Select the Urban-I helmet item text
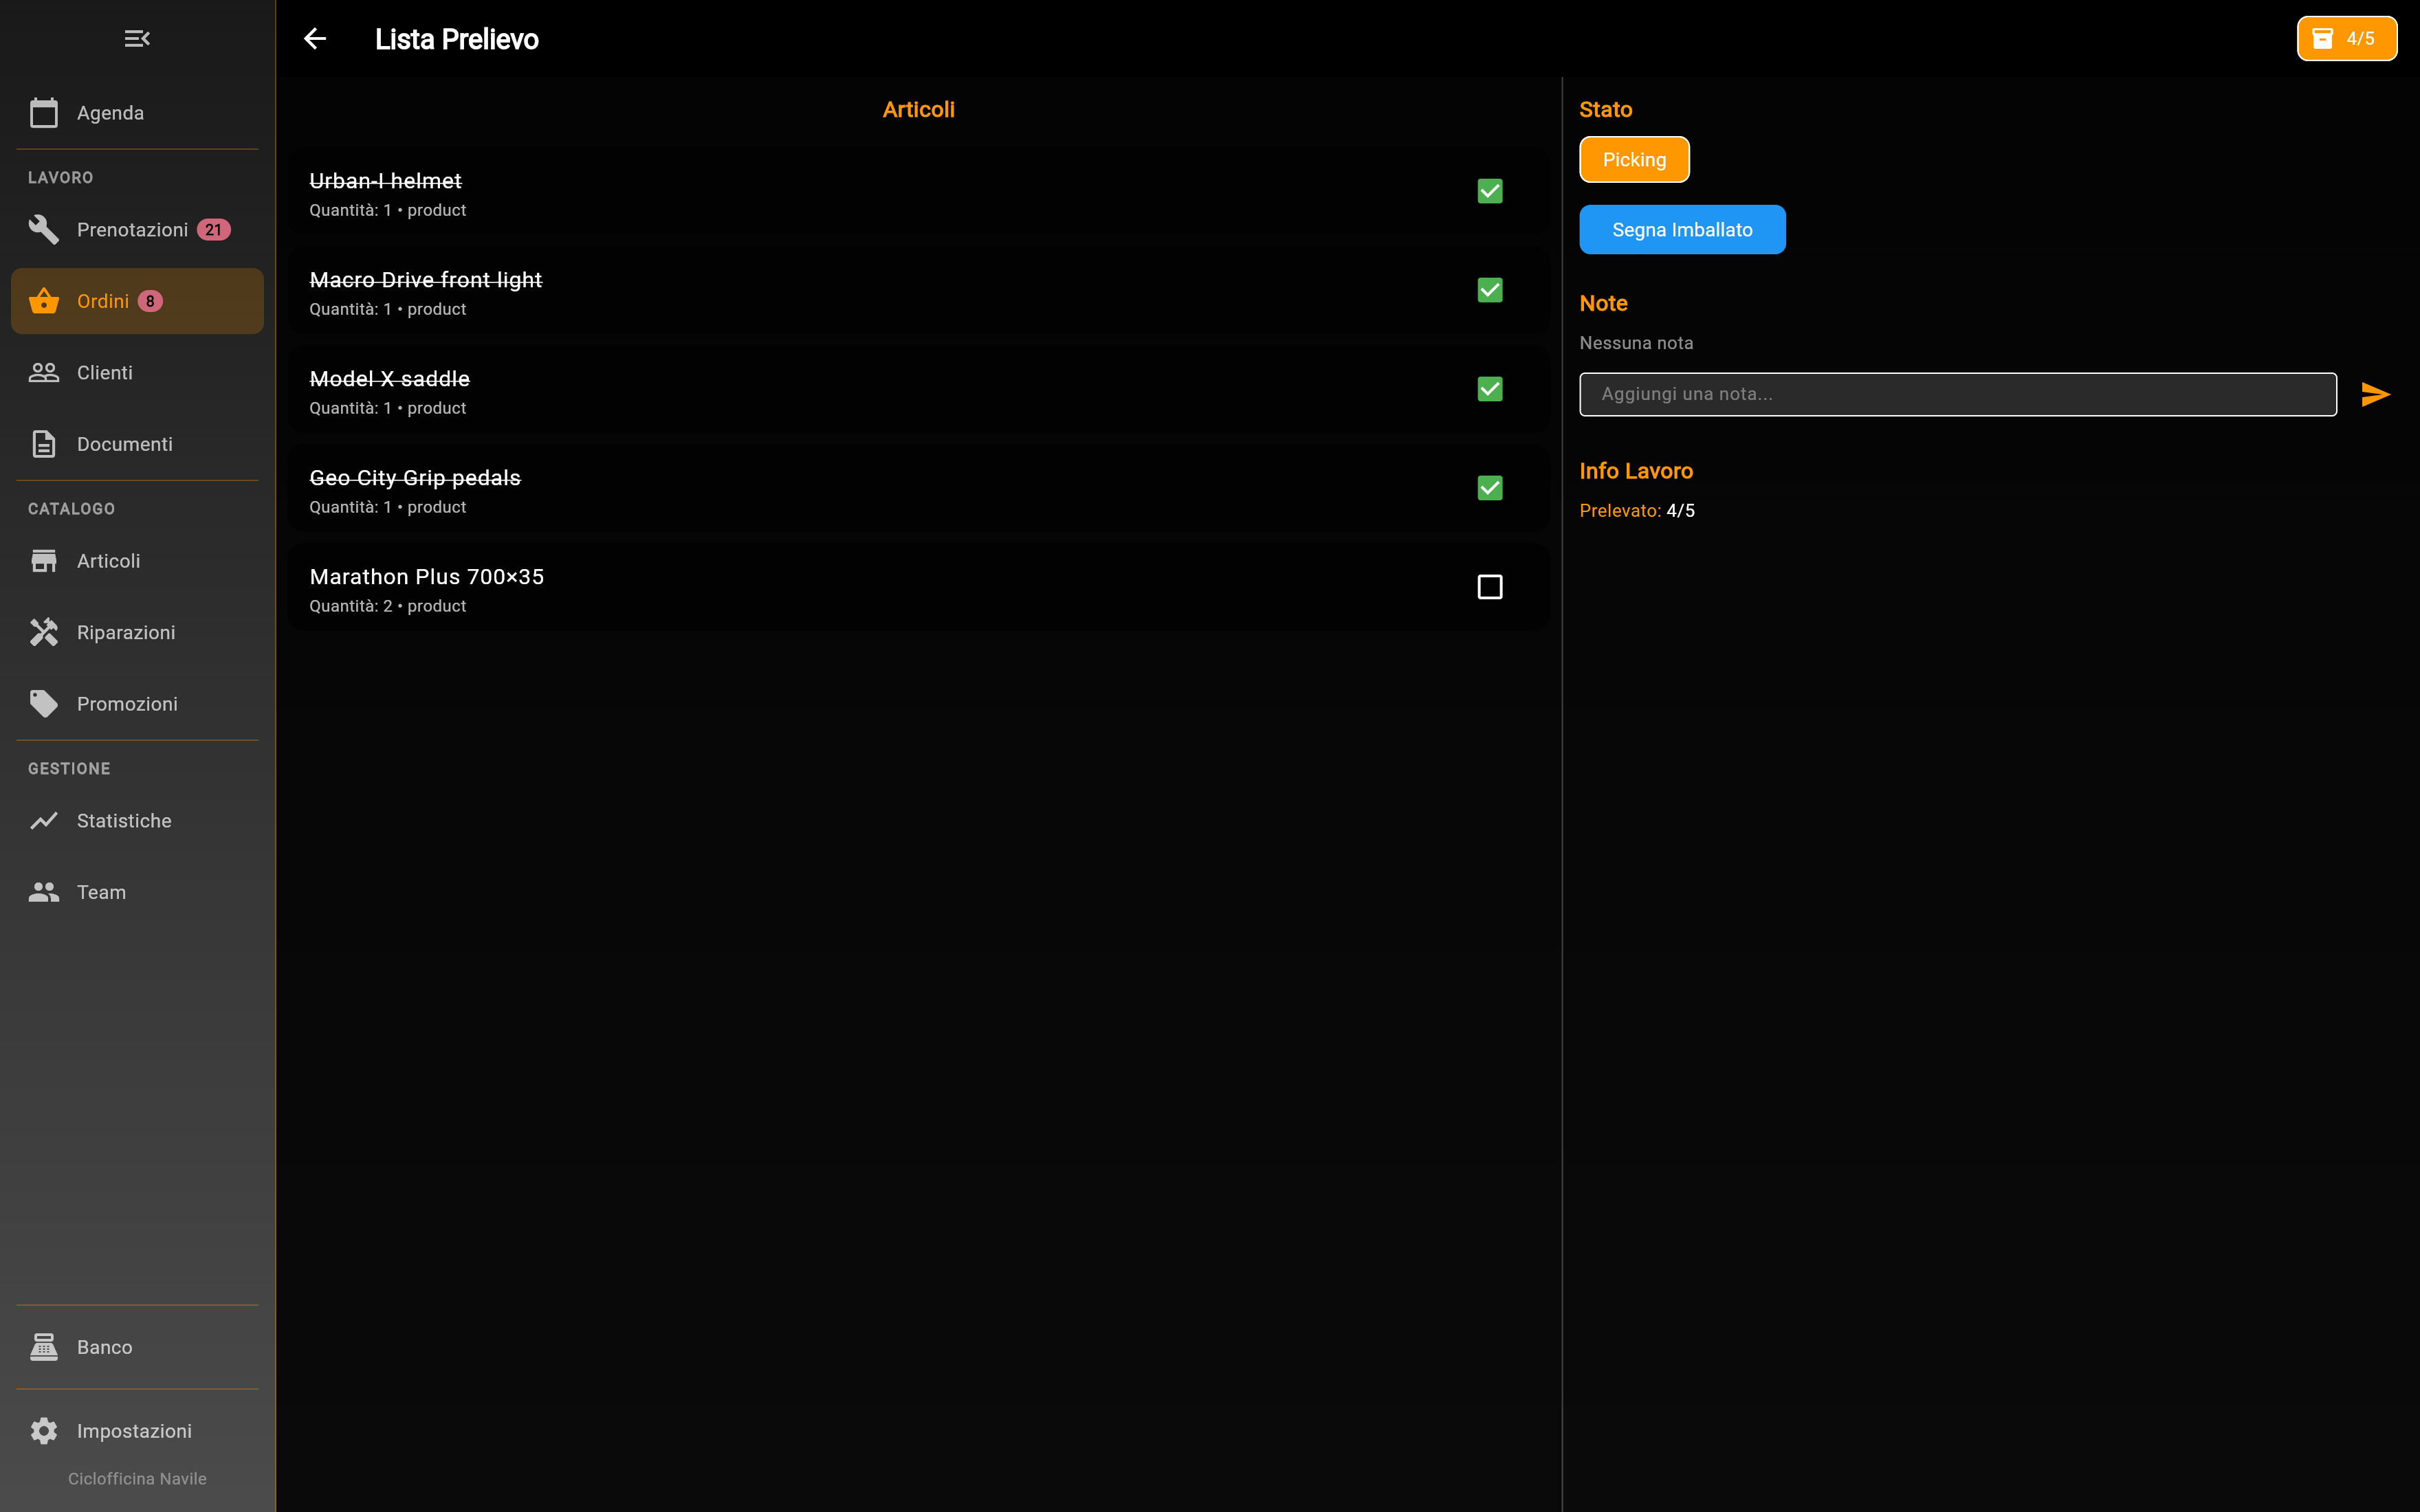This screenshot has width=2420, height=1512. tap(385, 181)
